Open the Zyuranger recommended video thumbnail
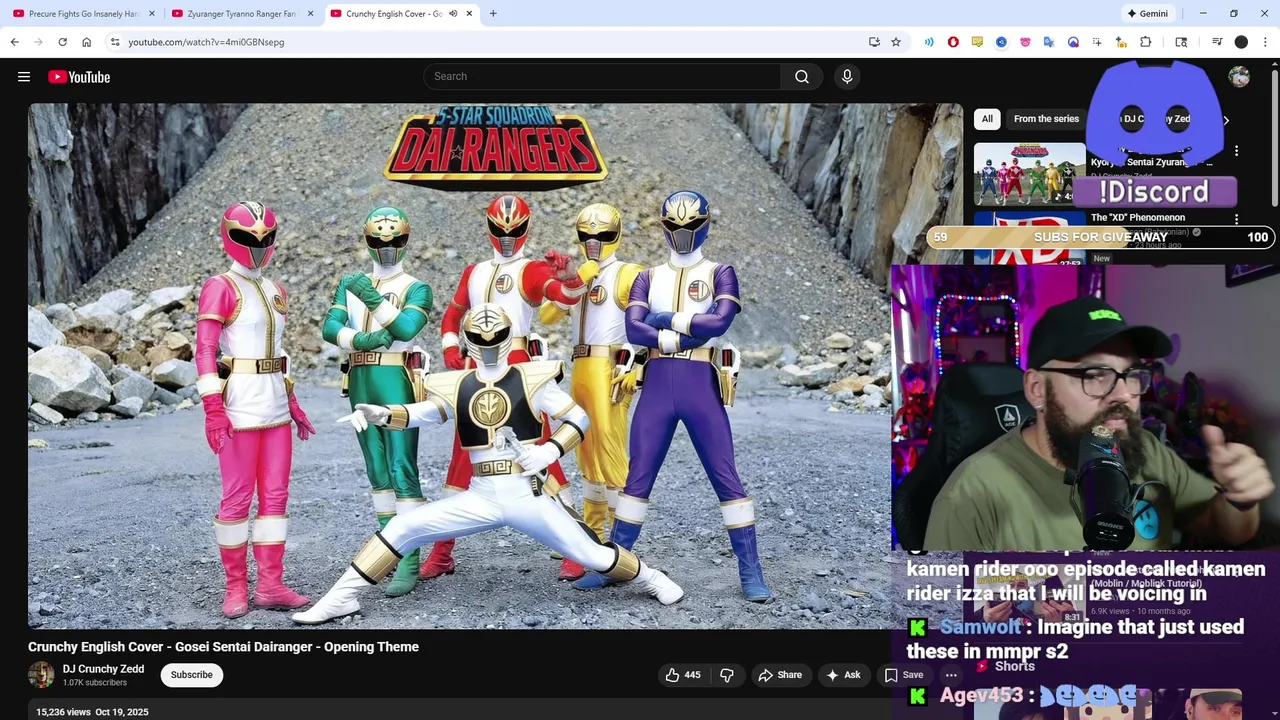Viewport: 1280px width, 720px height. pos(1029,174)
